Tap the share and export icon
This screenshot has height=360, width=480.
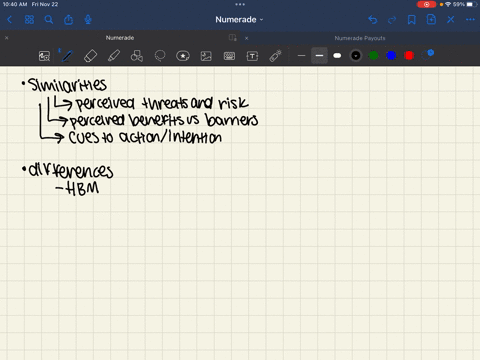(68, 20)
